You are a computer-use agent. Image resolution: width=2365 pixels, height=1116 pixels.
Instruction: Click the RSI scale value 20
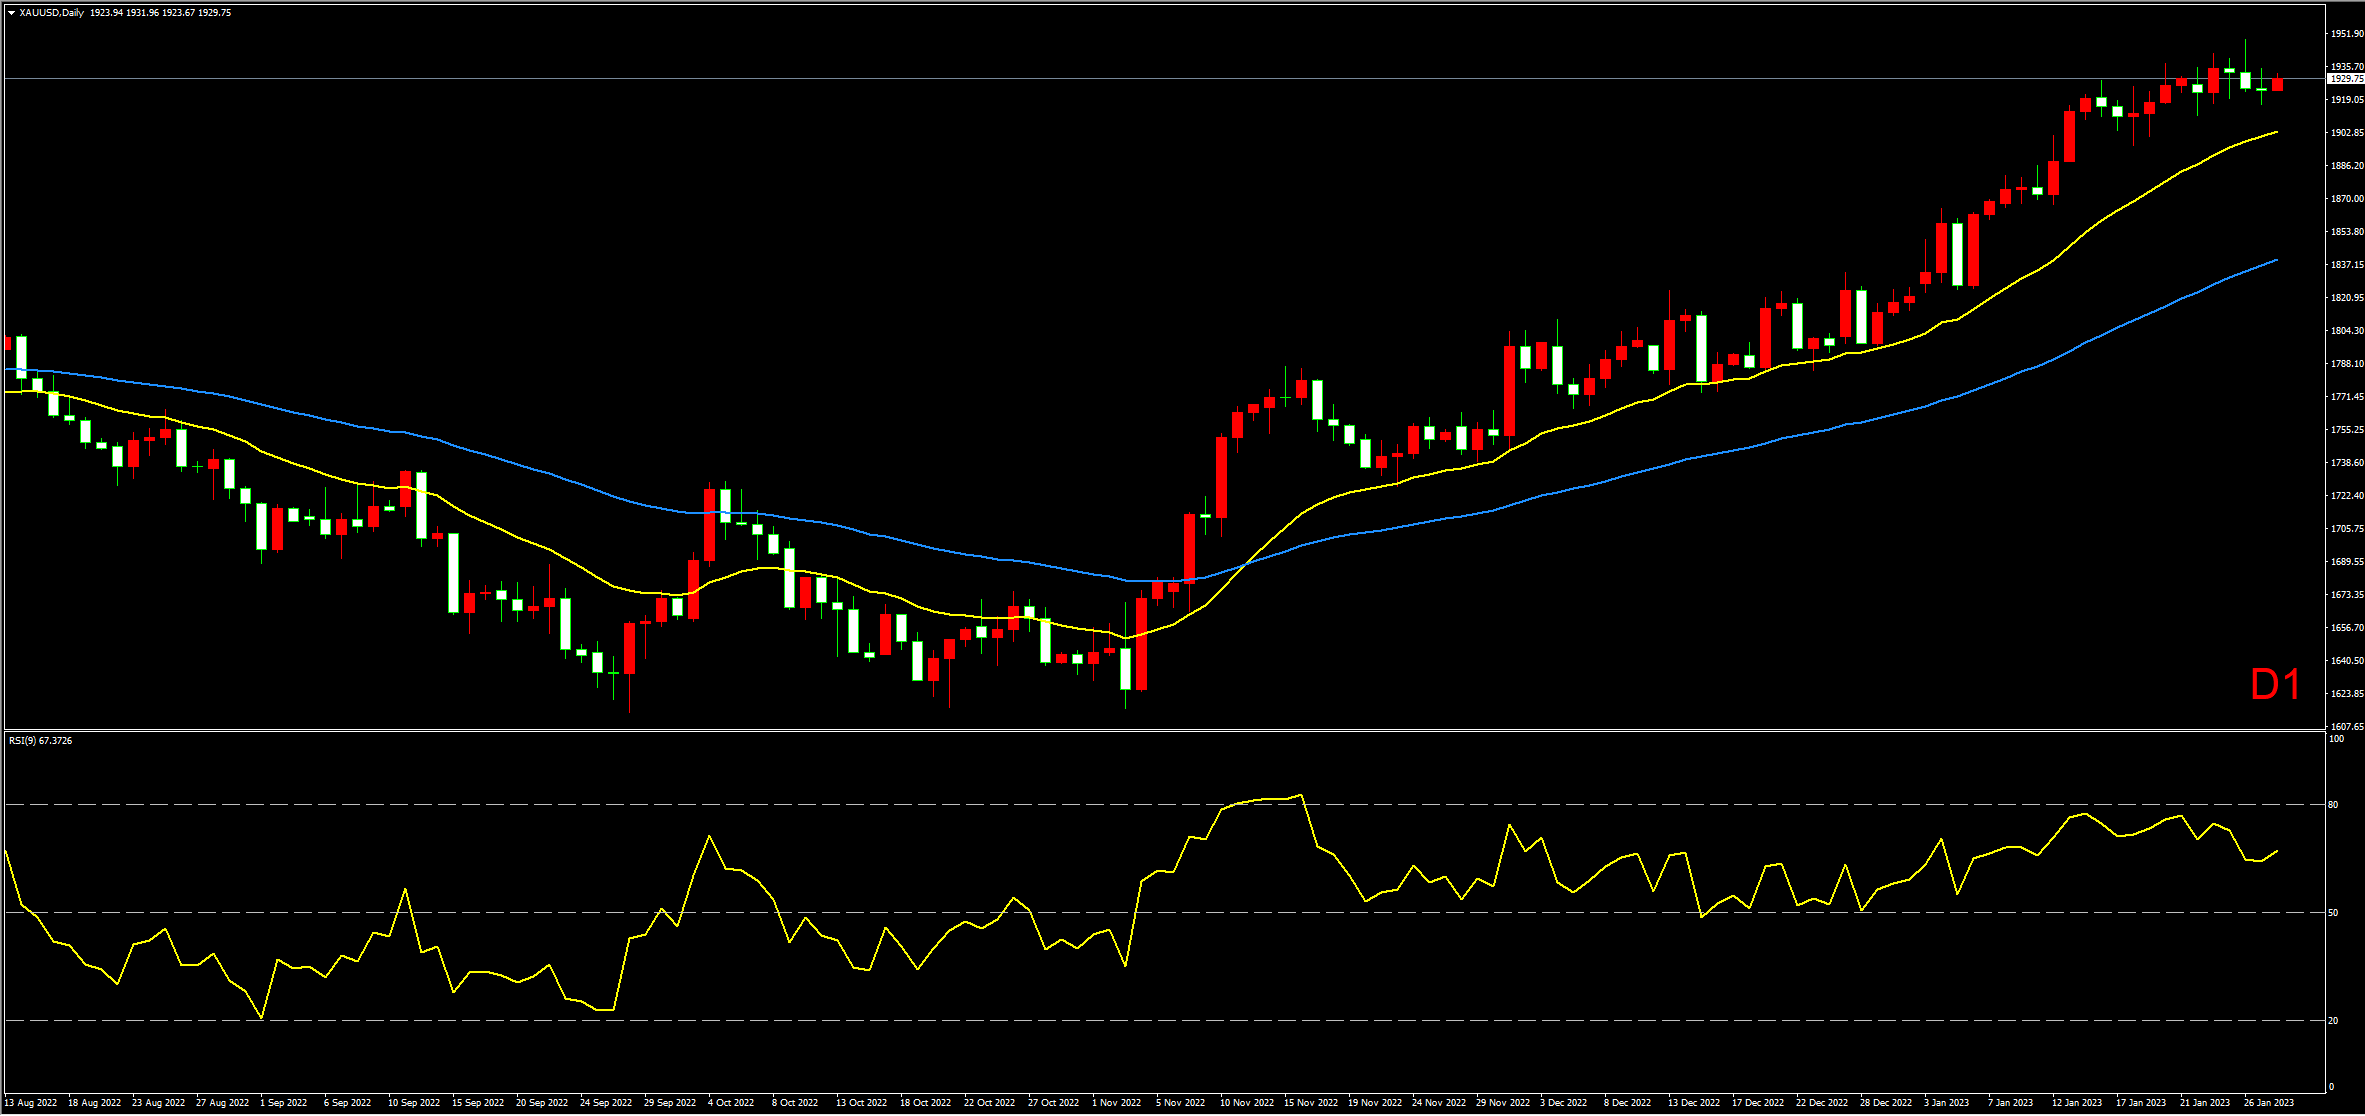(x=2334, y=1021)
